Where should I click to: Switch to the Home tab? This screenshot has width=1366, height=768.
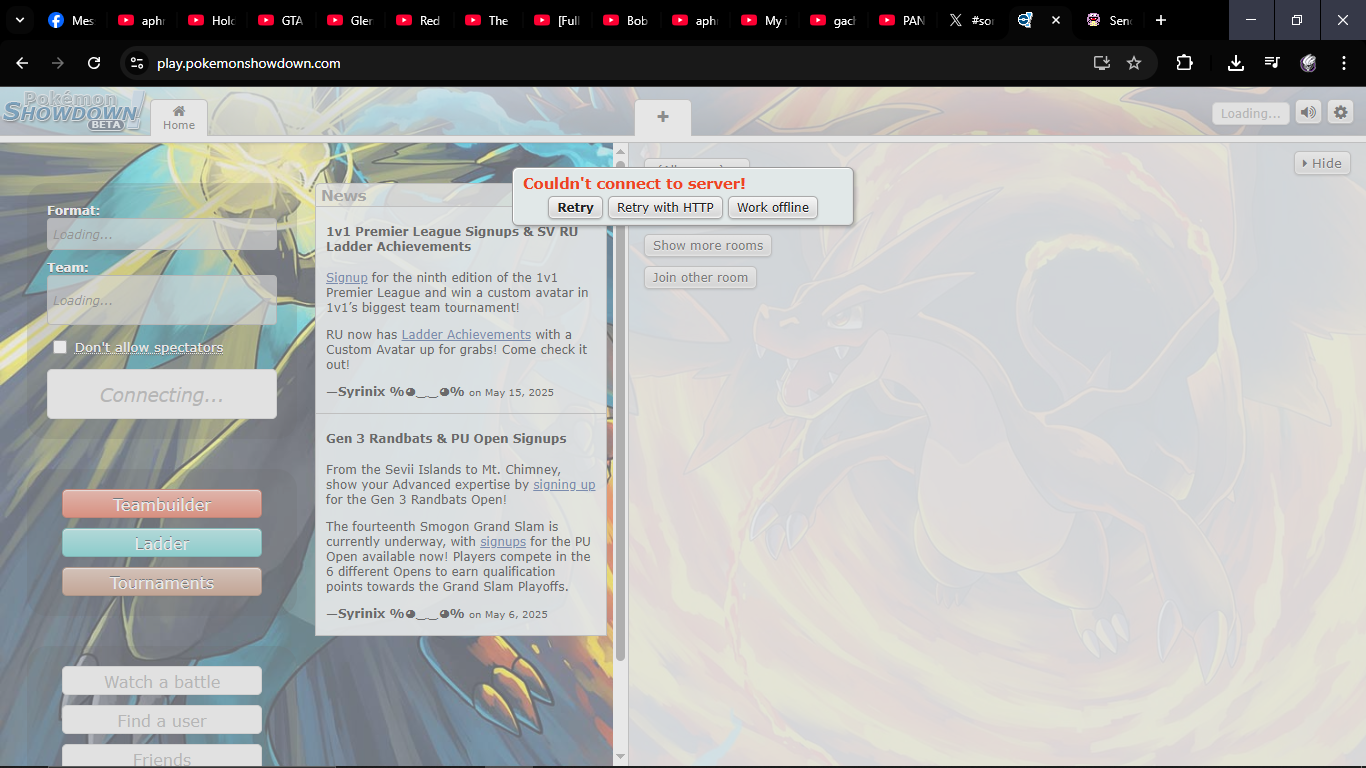(x=179, y=117)
